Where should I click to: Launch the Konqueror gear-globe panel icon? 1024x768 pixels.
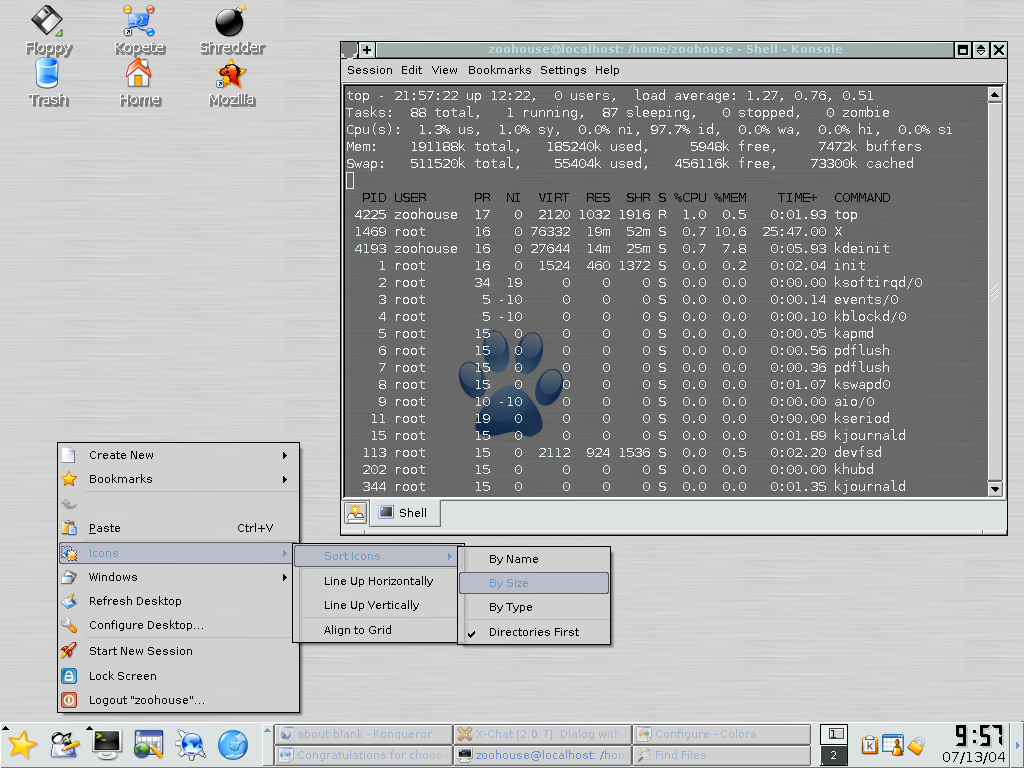pyautogui.click(x=191, y=745)
